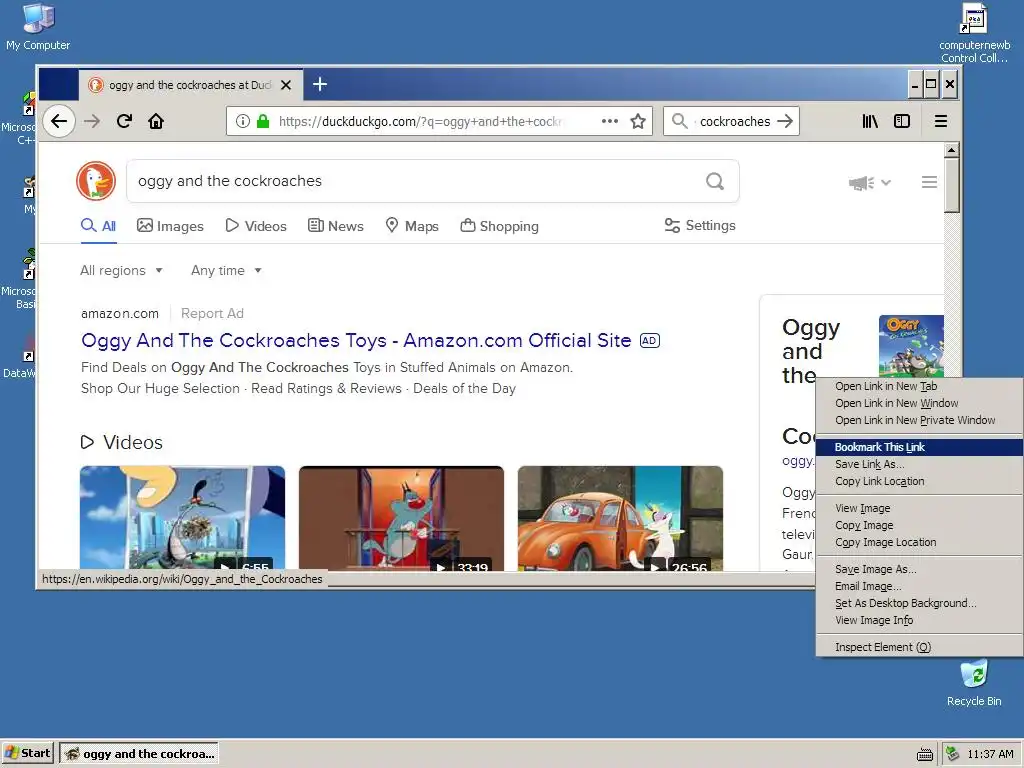Click the green secure lock icon

(x=263, y=121)
